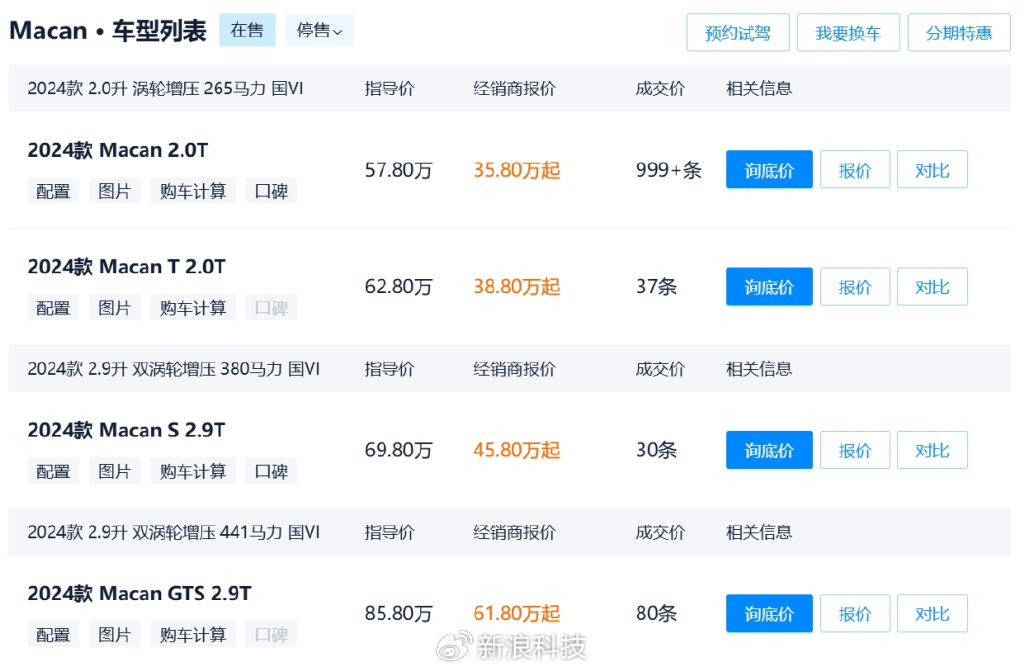Click 报价 for Macan GTS 2.9T

coord(855,614)
